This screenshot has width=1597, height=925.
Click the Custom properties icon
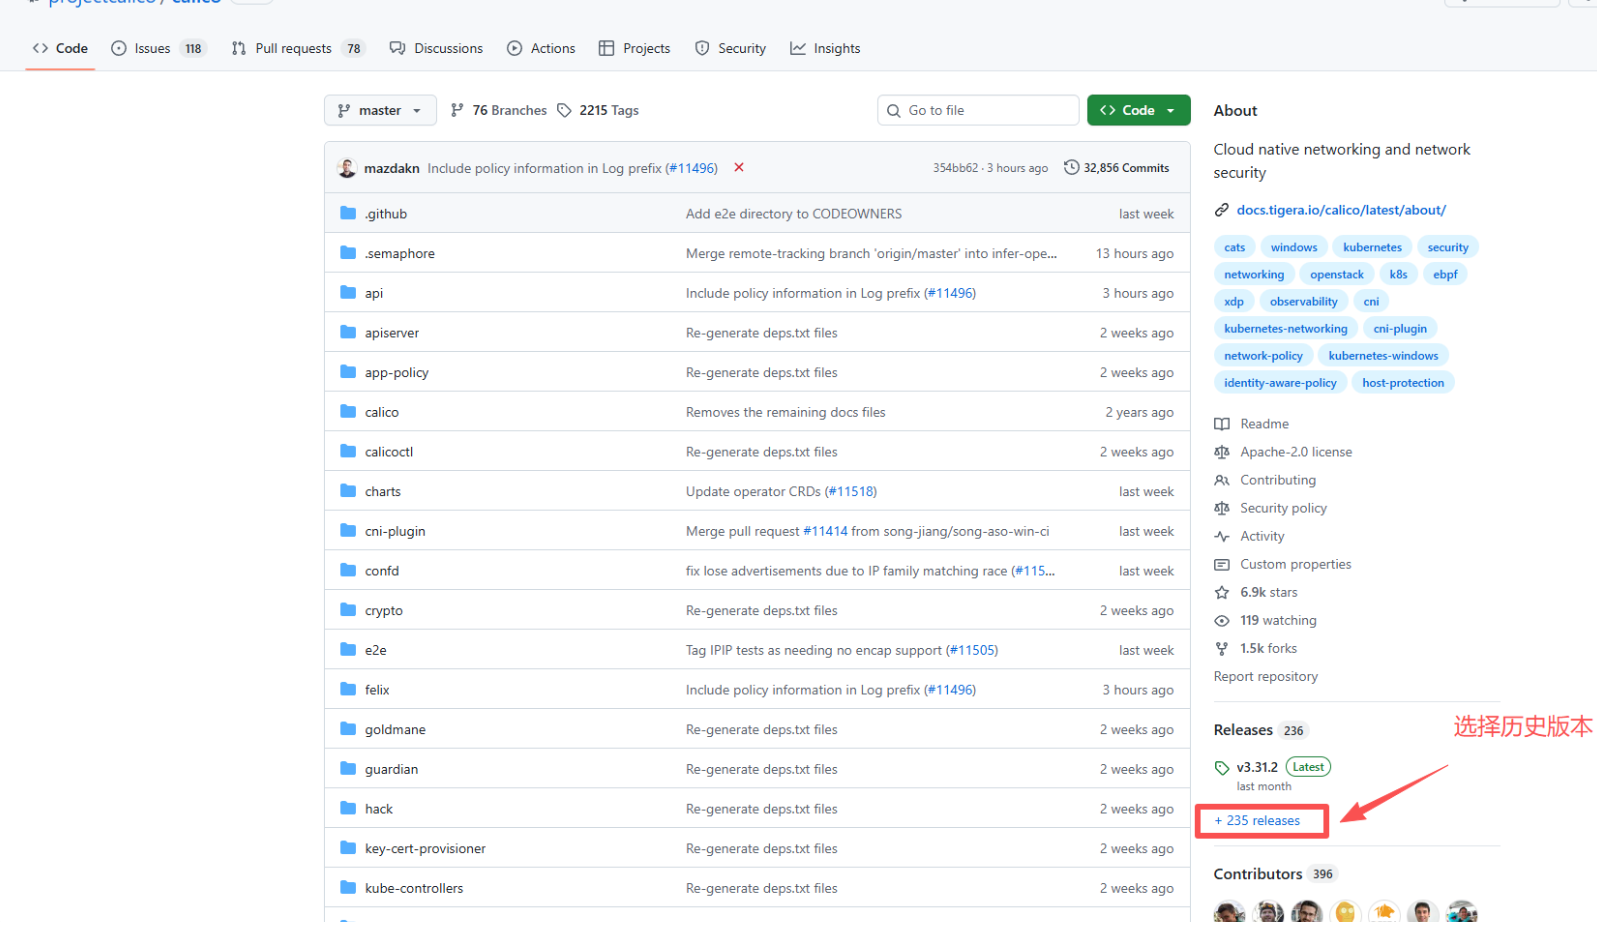pos(1222,564)
